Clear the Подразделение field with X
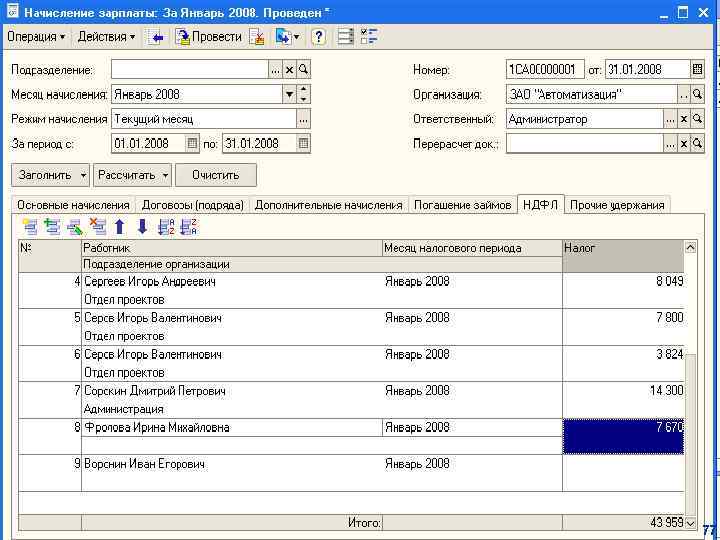This screenshot has width=720, height=540. point(289,70)
